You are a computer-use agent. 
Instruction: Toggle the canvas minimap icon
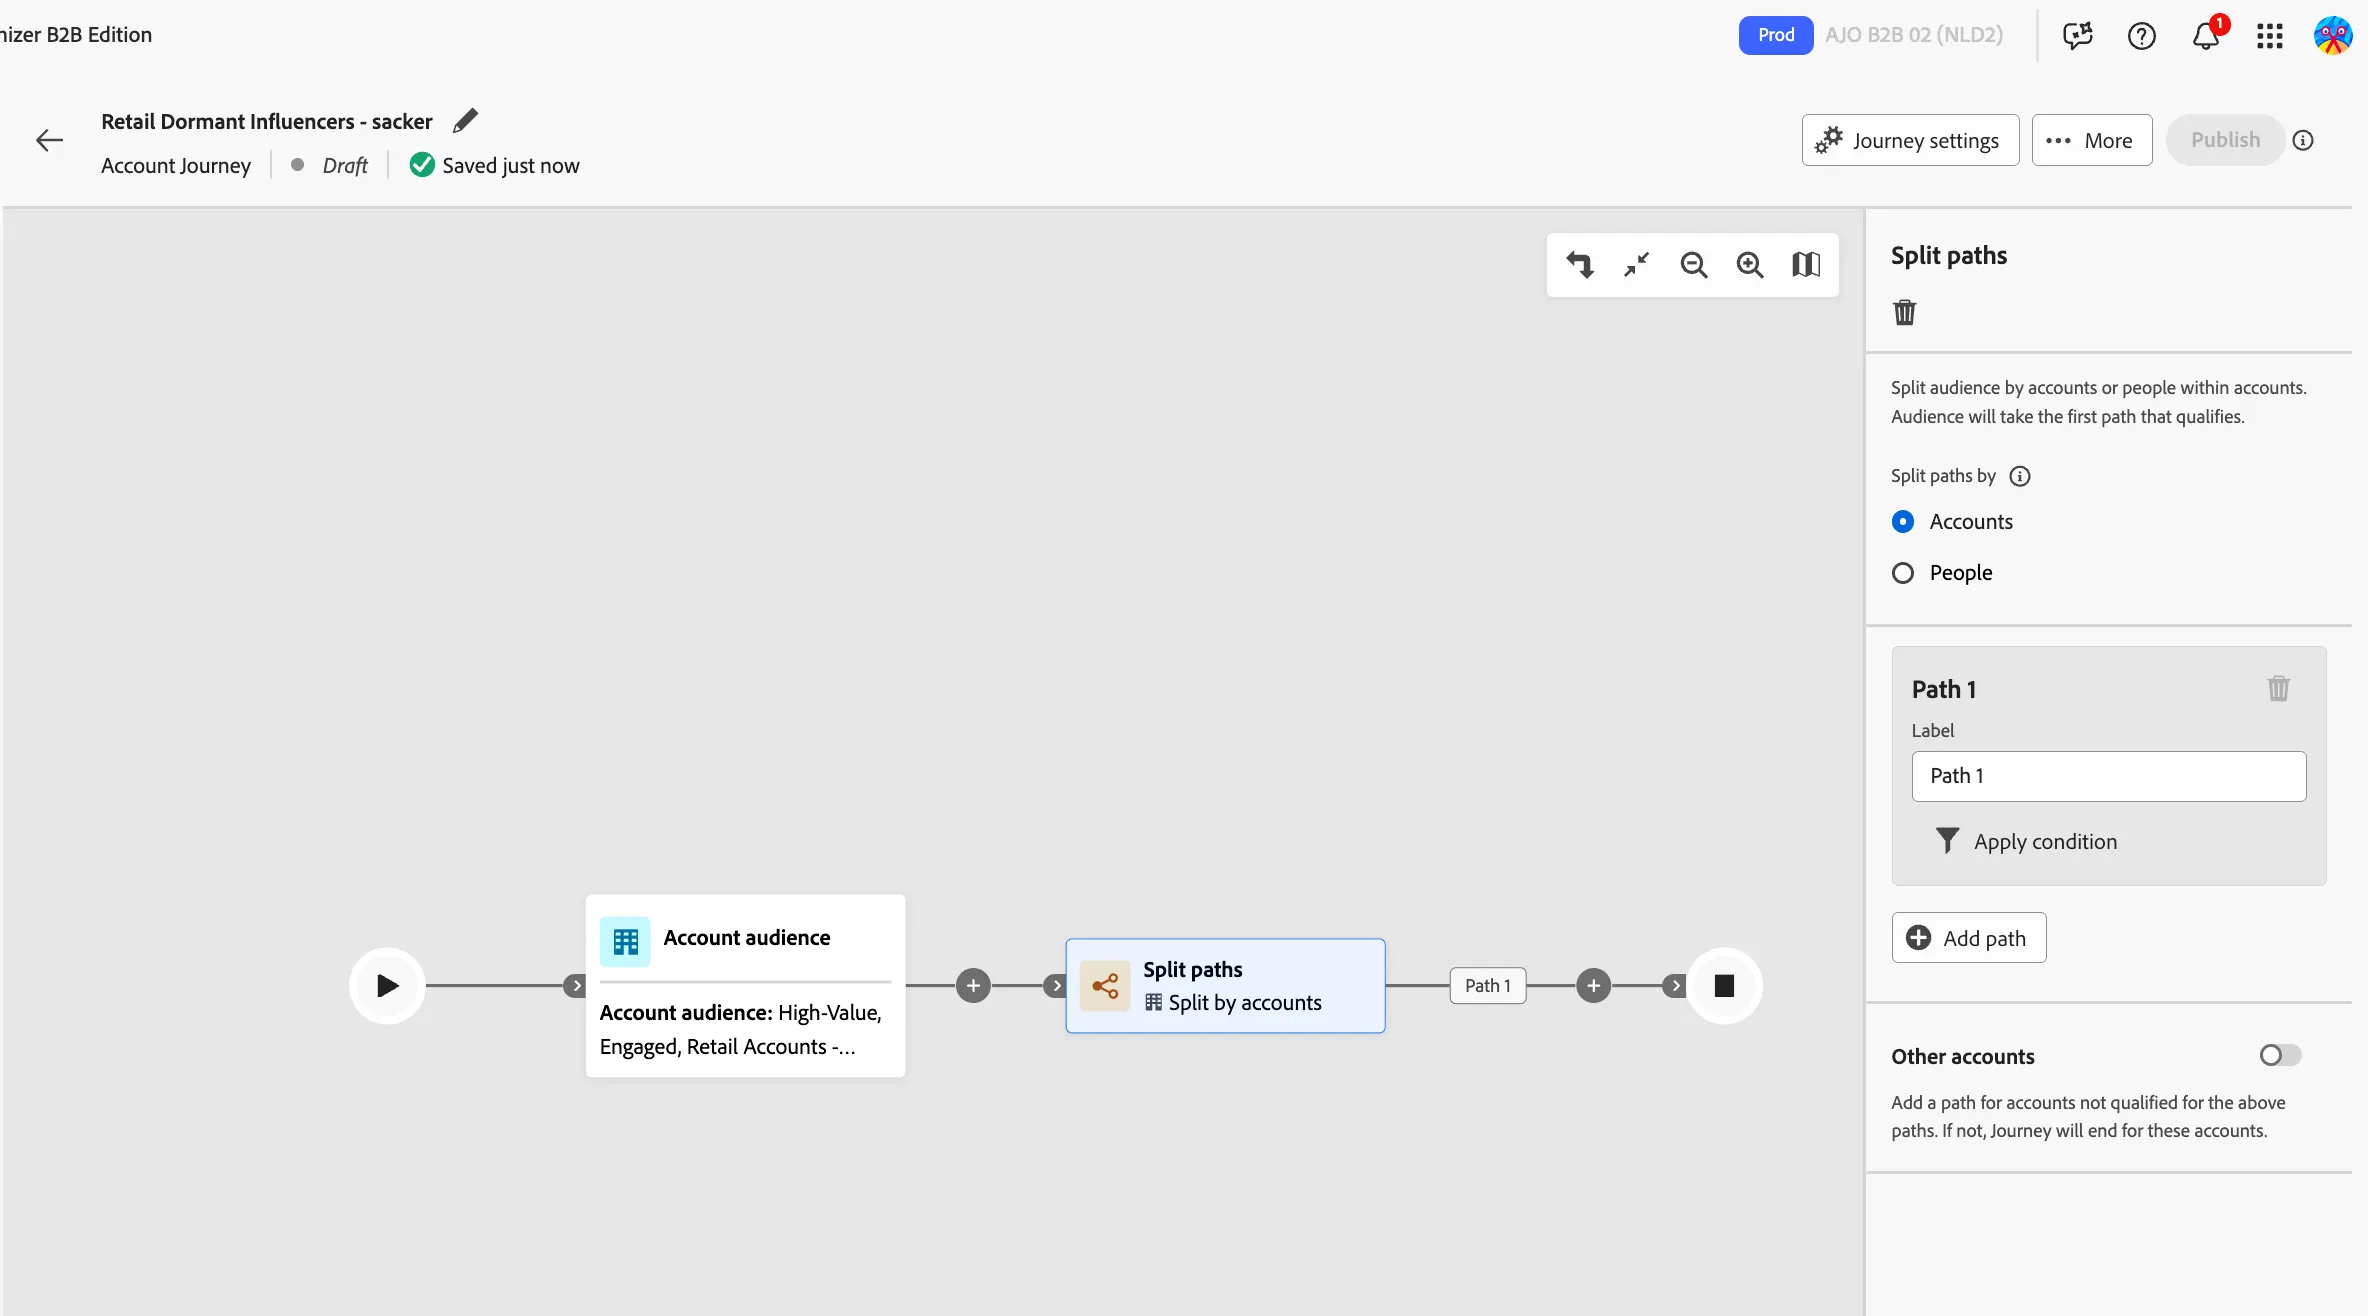[1806, 265]
